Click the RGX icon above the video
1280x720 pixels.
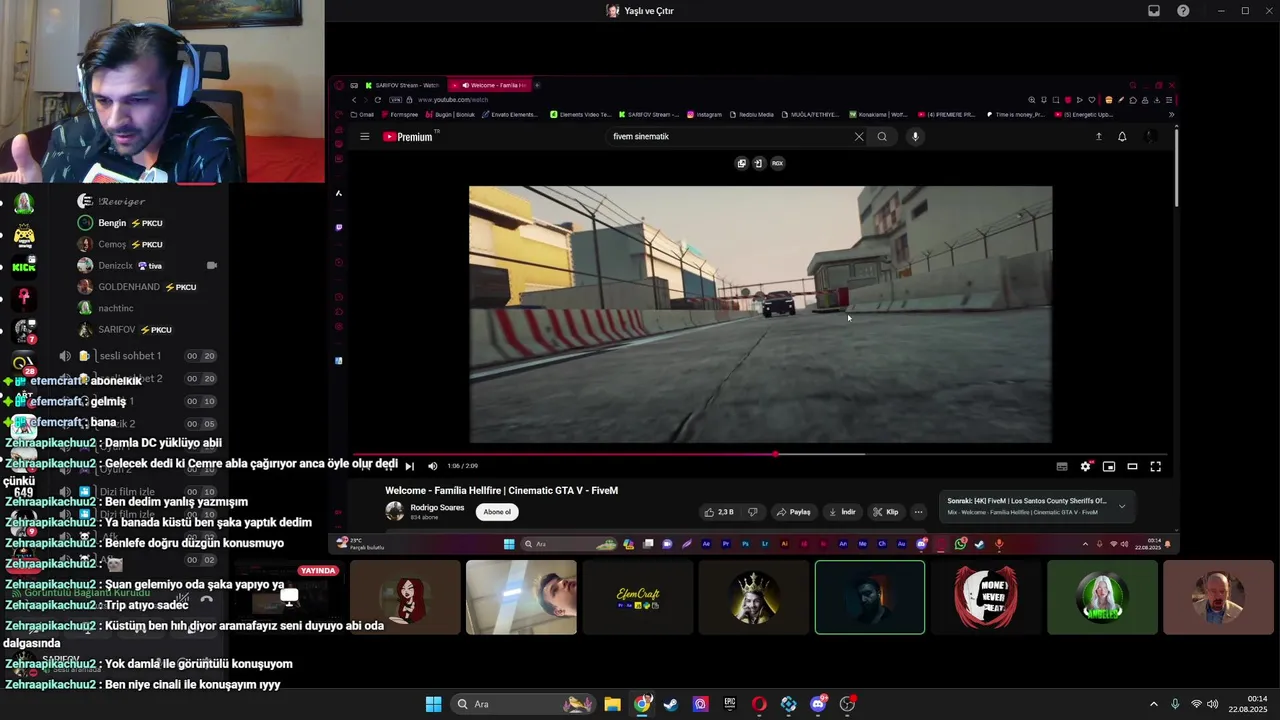coord(777,163)
